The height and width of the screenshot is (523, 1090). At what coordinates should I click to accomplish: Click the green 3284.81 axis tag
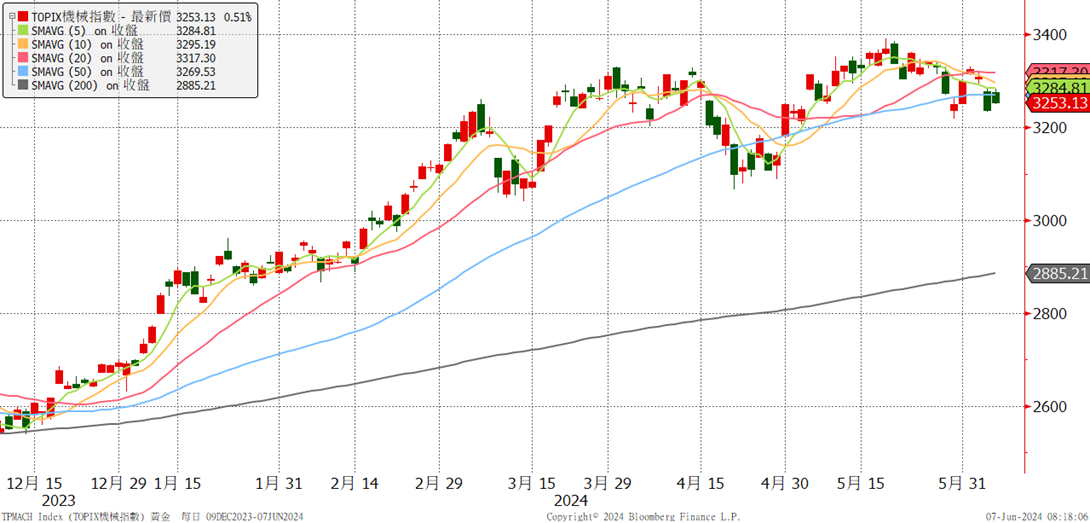(x=1057, y=88)
